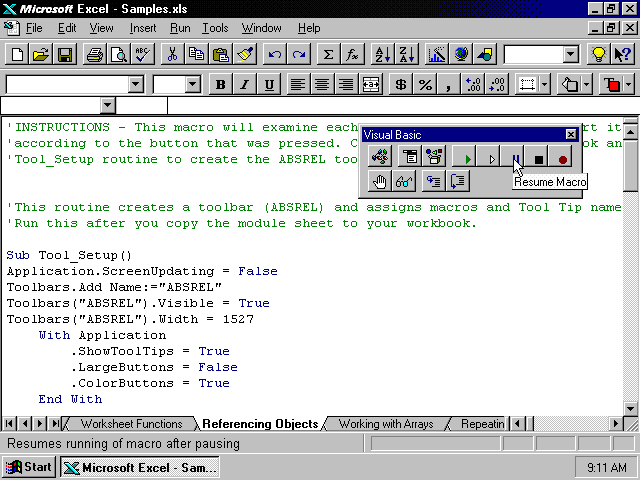Image resolution: width=640 pixels, height=480 pixels.
Task: Click Center Across Columns icon
Action: tap(370, 84)
